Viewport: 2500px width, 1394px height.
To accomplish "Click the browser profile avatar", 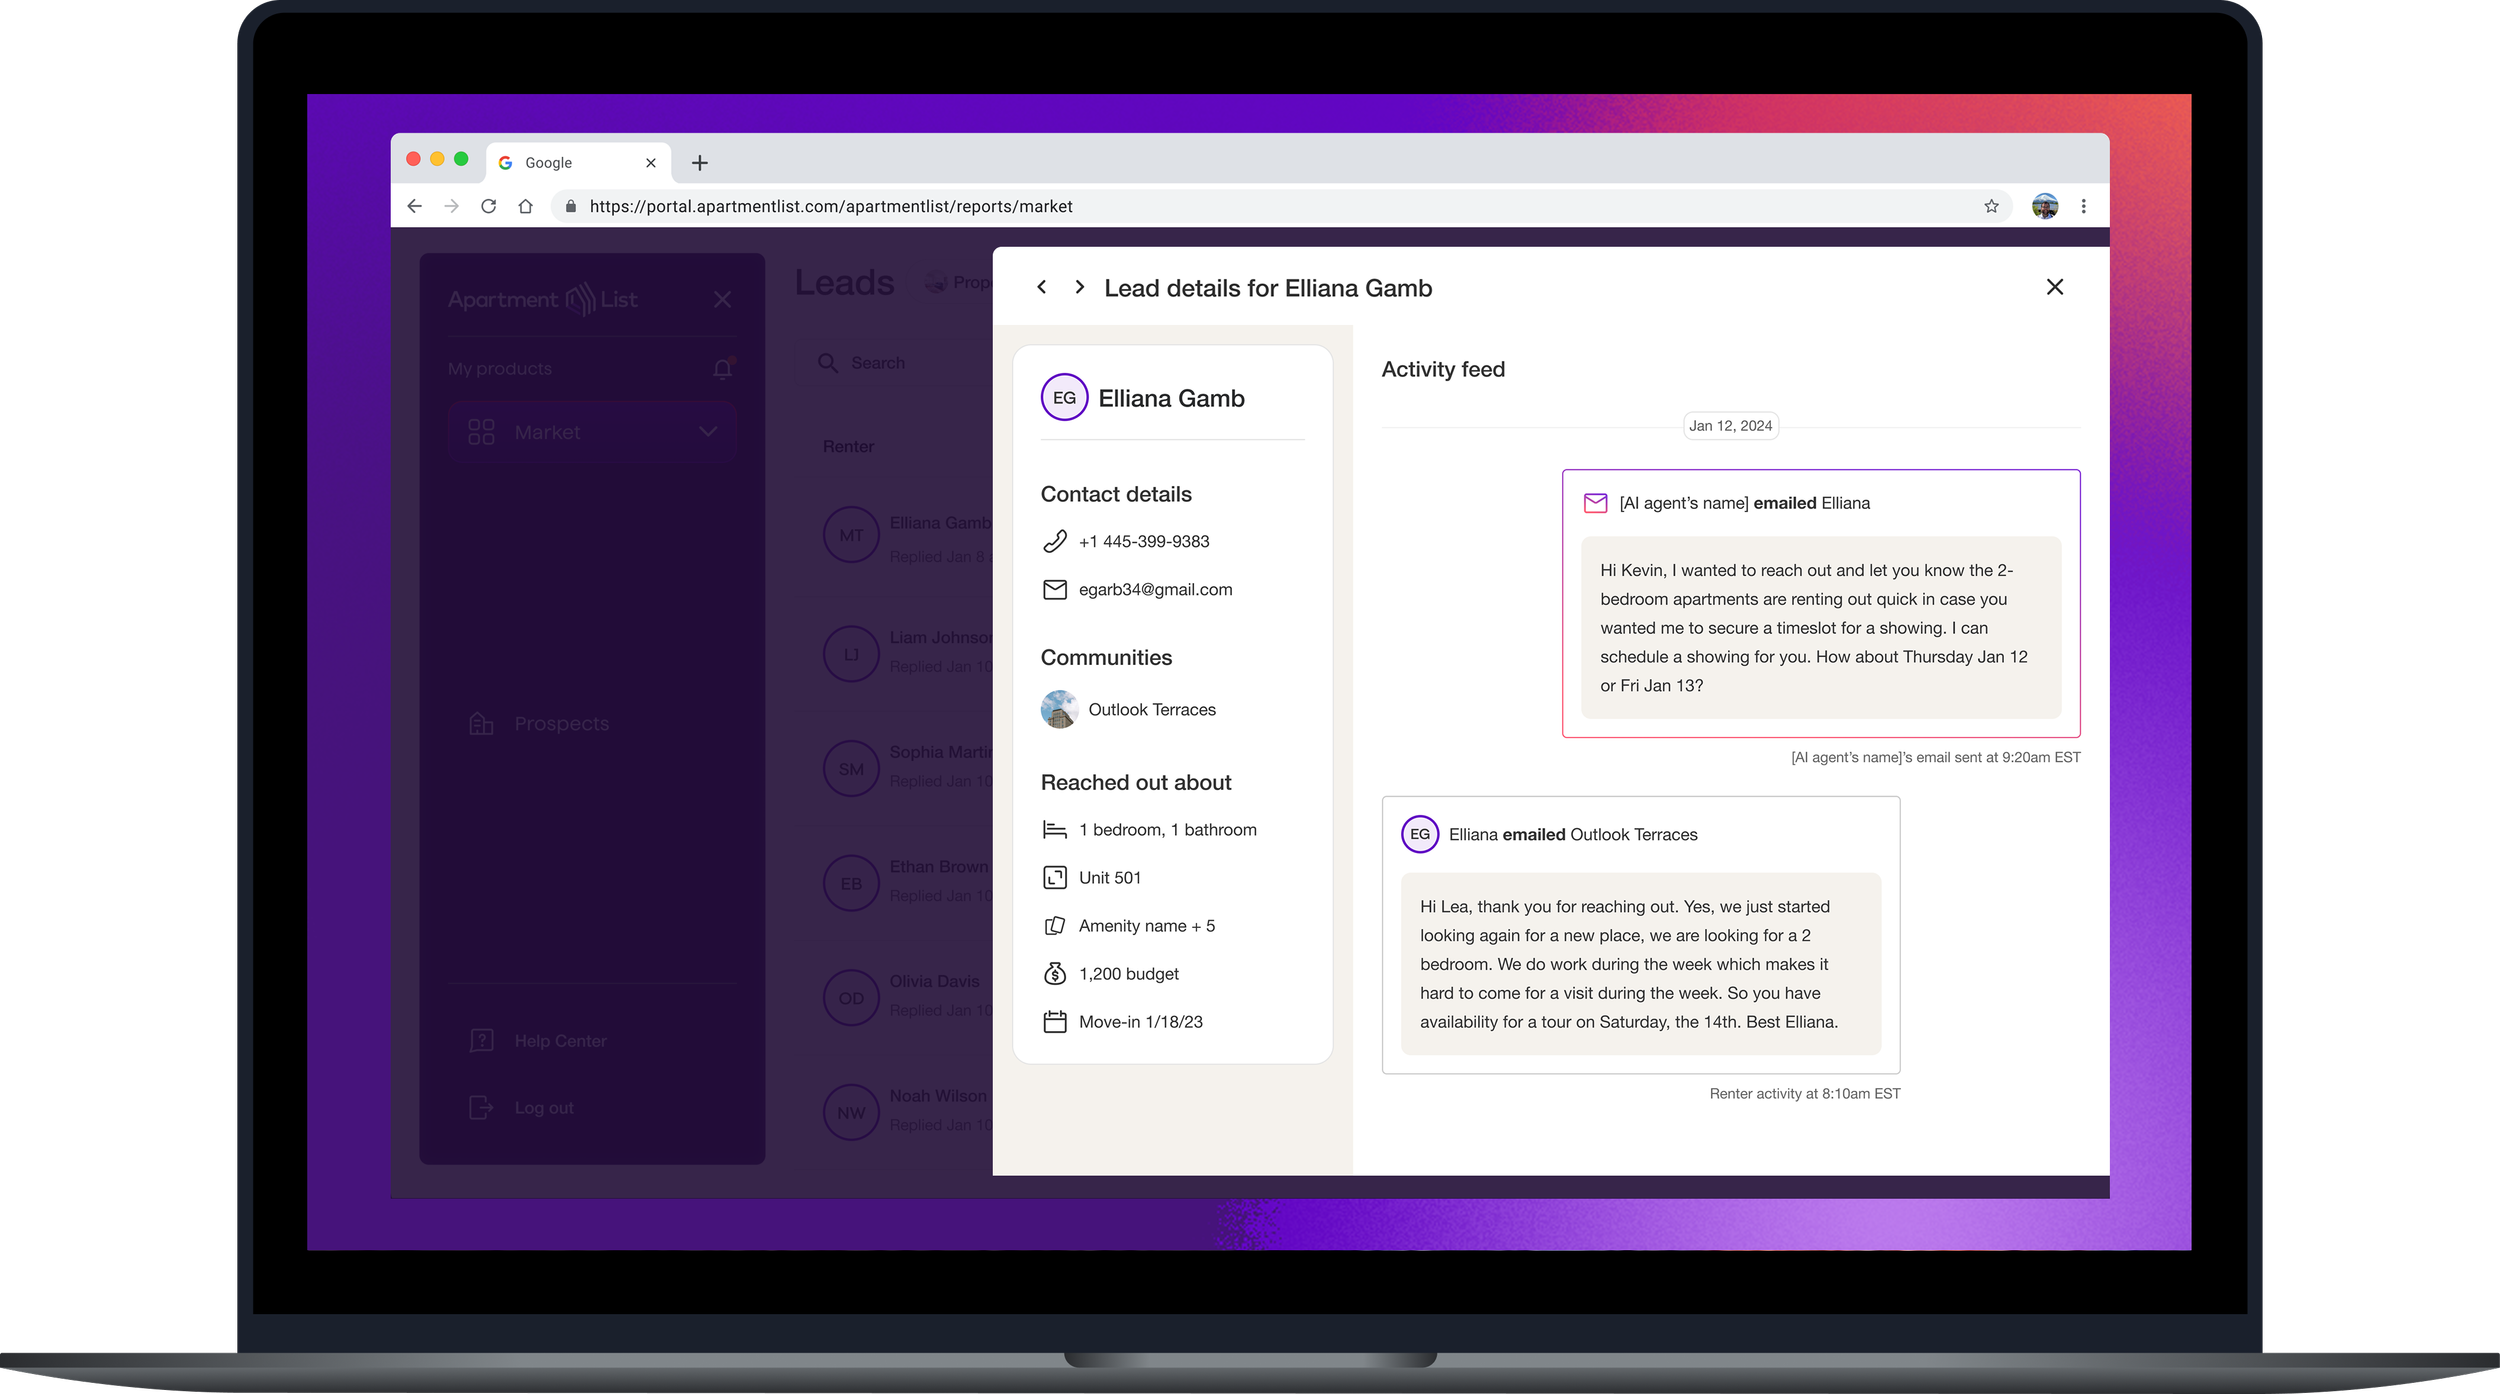I will [2044, 206].
